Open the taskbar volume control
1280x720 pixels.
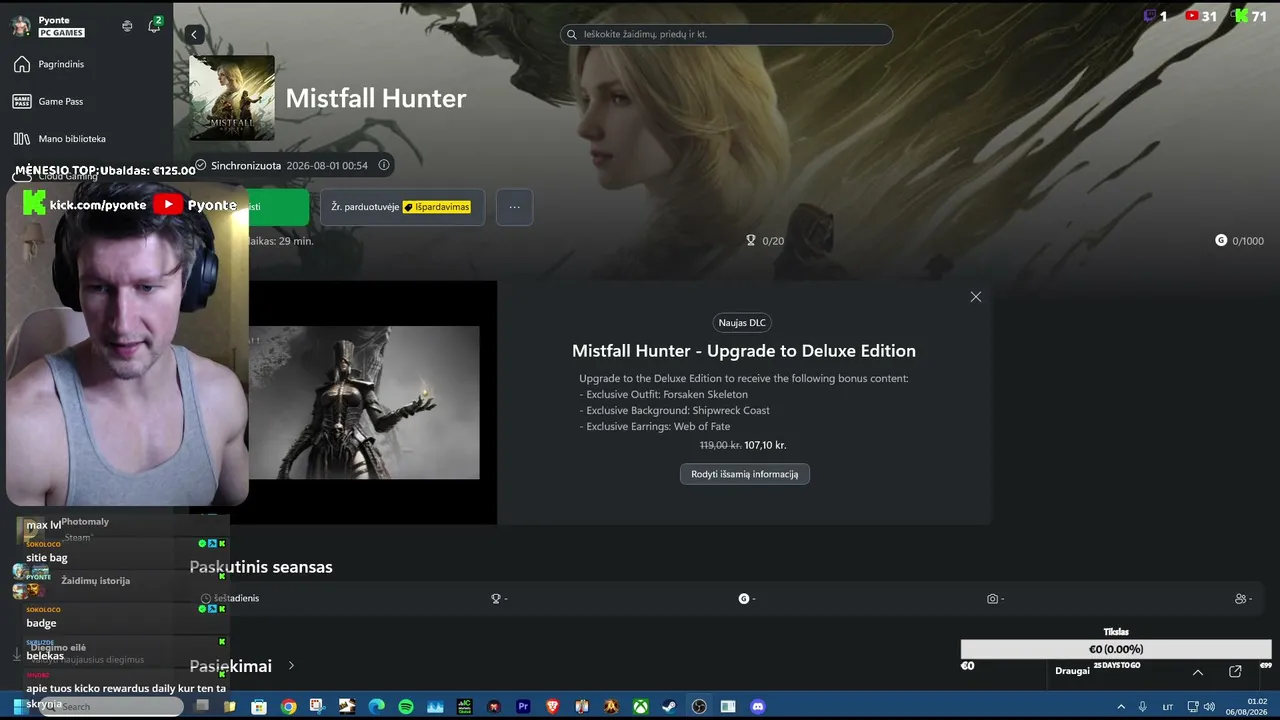[x=1209, y=707]
